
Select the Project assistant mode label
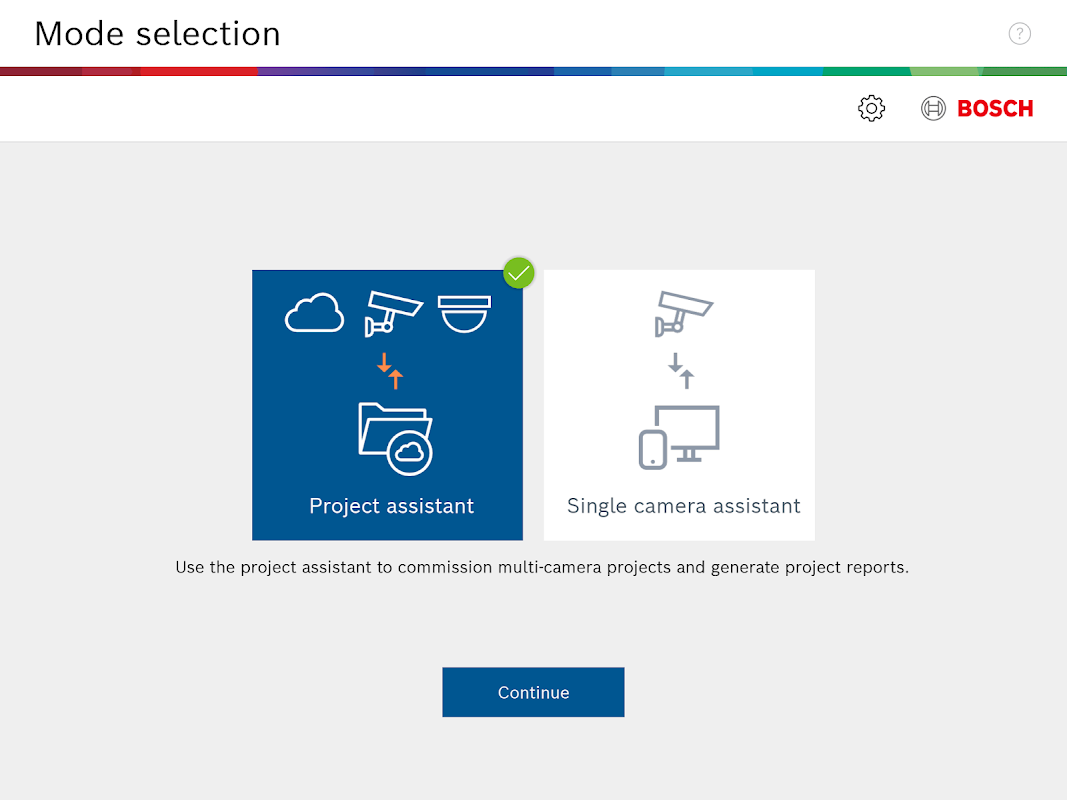pyautogui.click(x=391, y=506)
